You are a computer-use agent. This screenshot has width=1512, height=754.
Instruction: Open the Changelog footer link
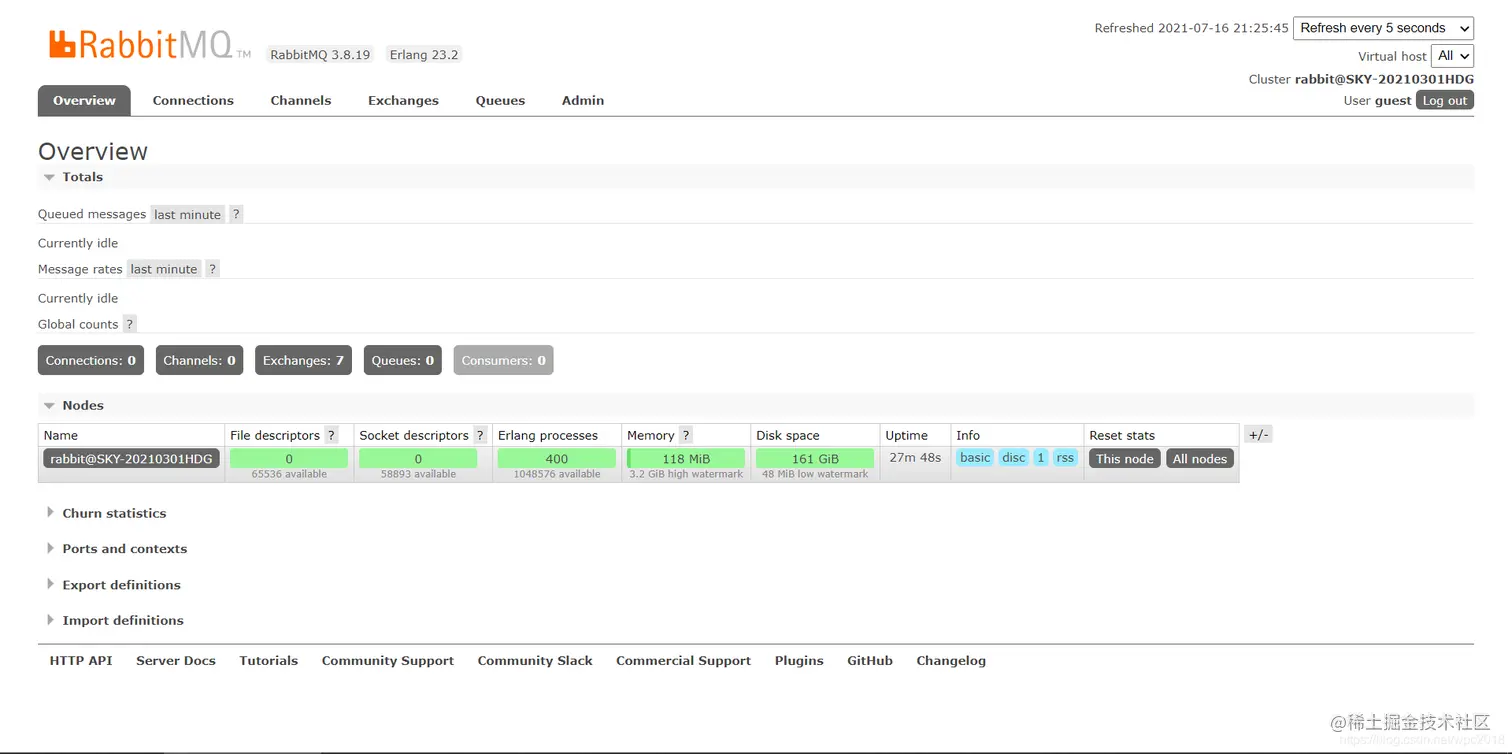coord(951,661)
